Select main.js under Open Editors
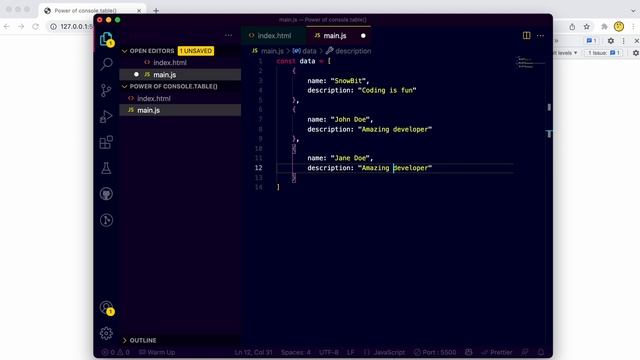 (x=180, y=75)
